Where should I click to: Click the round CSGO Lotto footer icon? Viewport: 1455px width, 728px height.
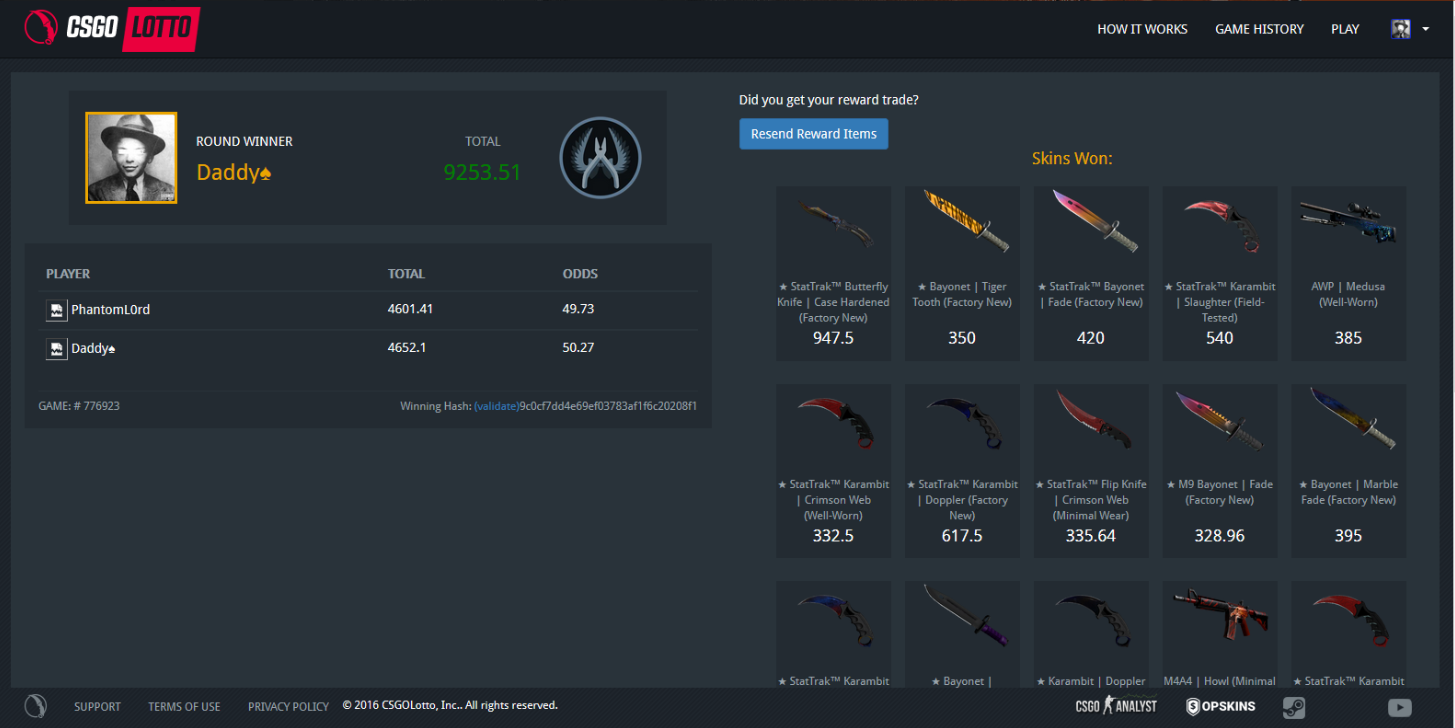tap(36, 706)
